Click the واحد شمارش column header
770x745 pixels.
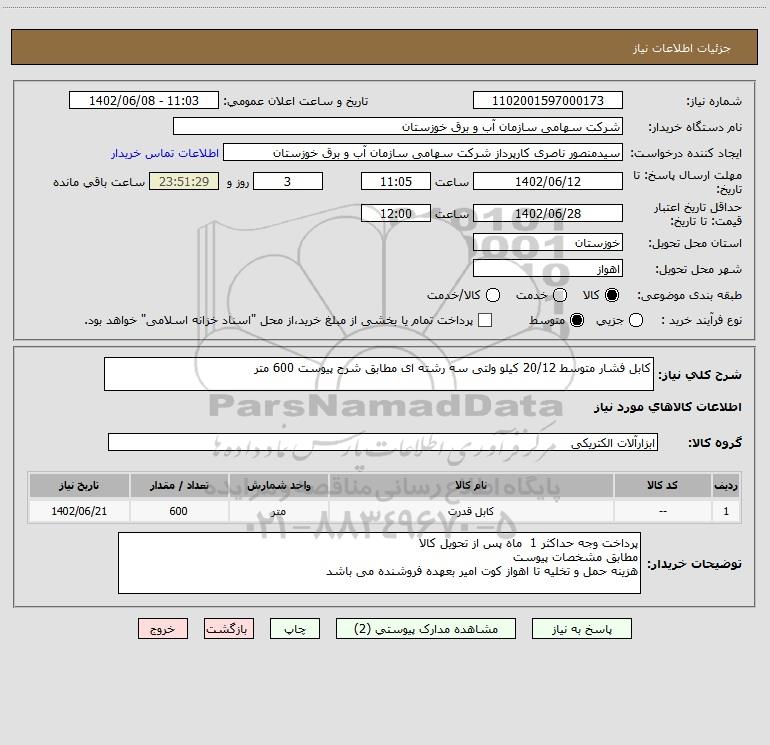(278, 485)
